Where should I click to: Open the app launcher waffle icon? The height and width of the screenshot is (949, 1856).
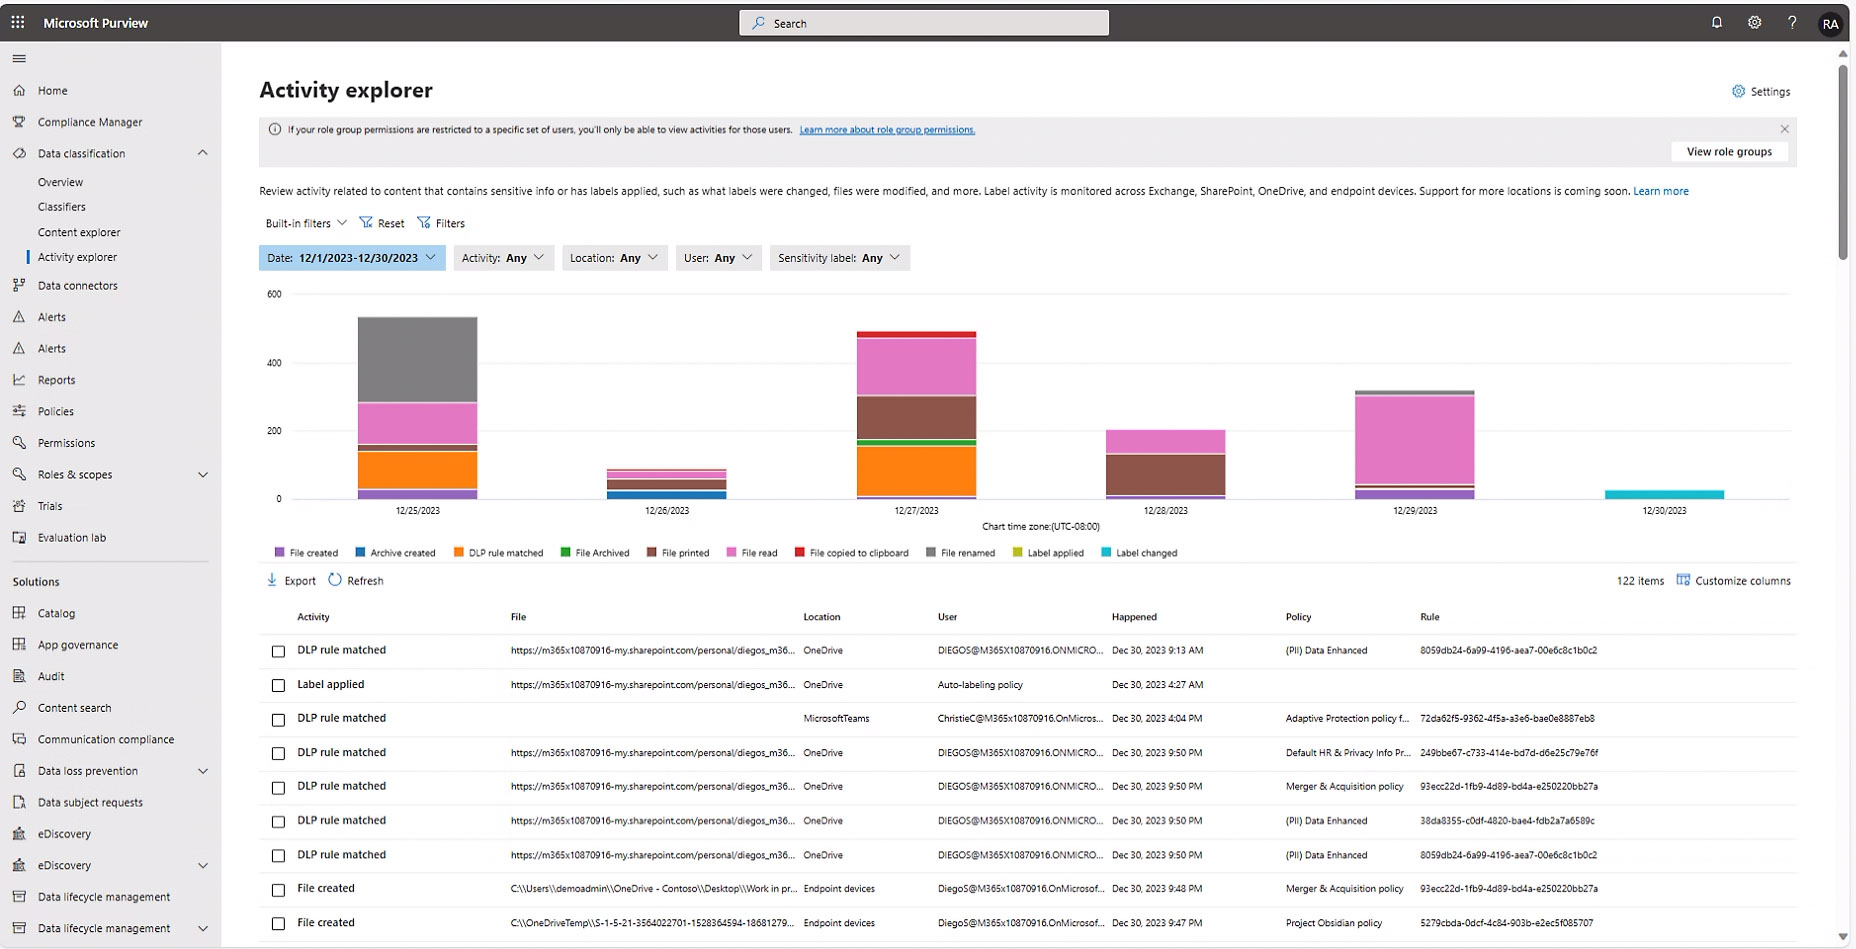coord(18,22)
